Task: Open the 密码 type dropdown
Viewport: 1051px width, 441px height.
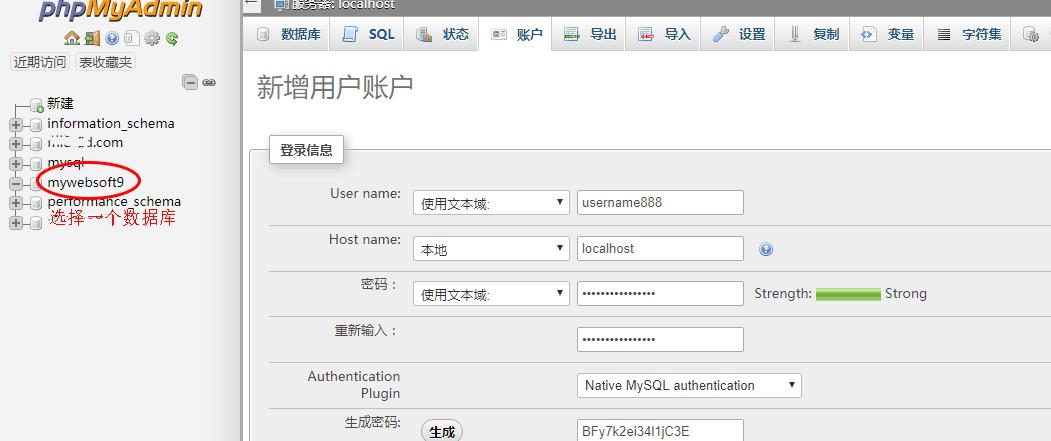Action: [x=491, y=294]
